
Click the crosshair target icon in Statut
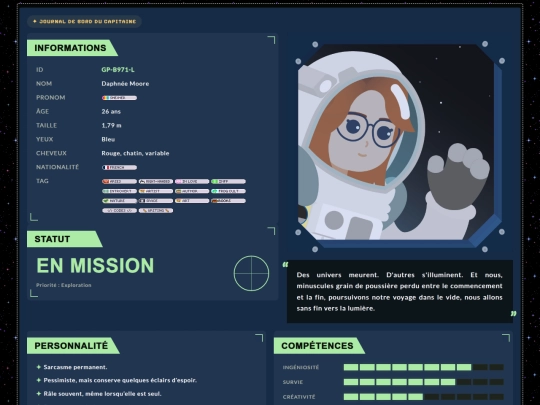[251, 273]
